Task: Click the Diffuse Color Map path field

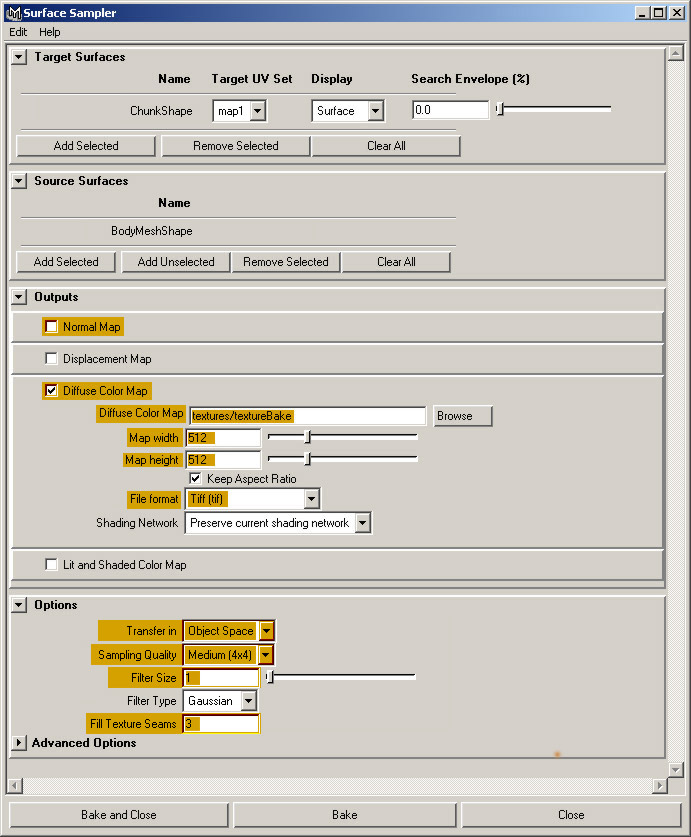Action: tap(308, 416)
